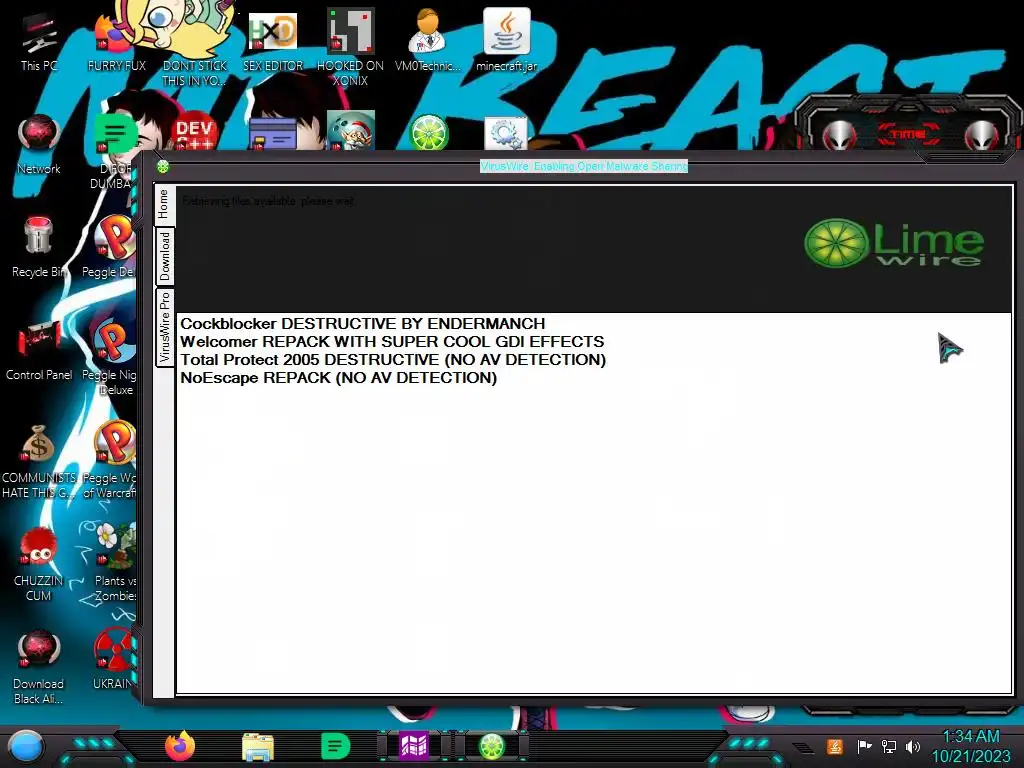Open the taskbar clock showing 1:34 AM

pyautogui.click(x=971, y=746)
